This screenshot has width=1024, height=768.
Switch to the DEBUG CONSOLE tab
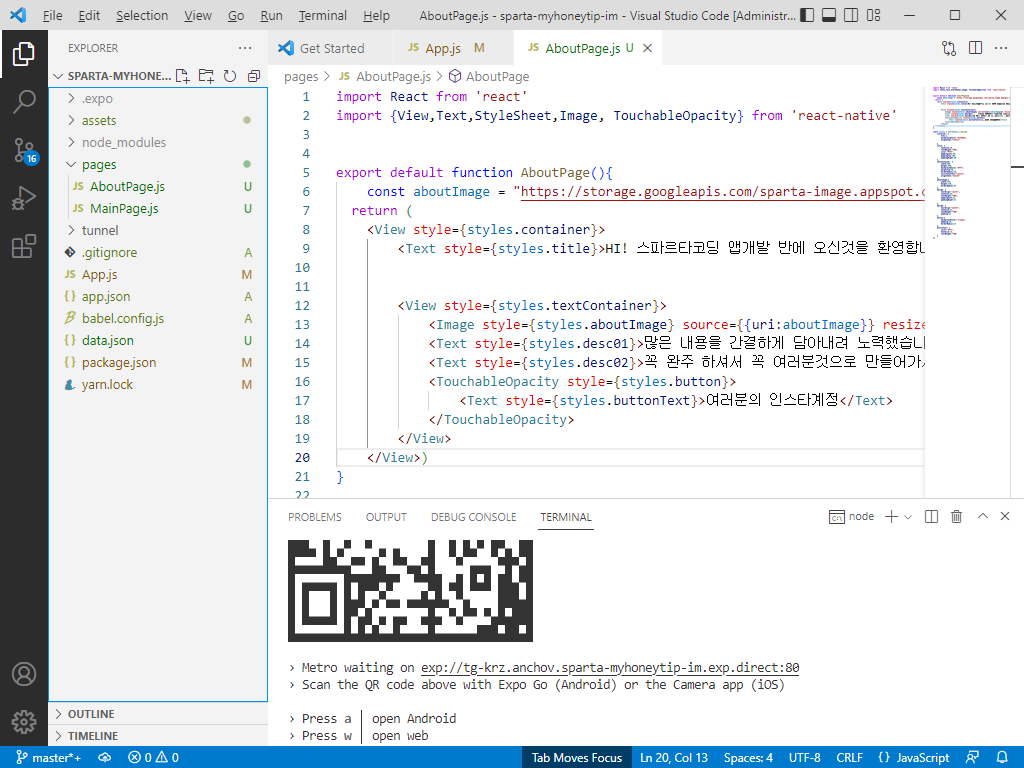point(473,517)
